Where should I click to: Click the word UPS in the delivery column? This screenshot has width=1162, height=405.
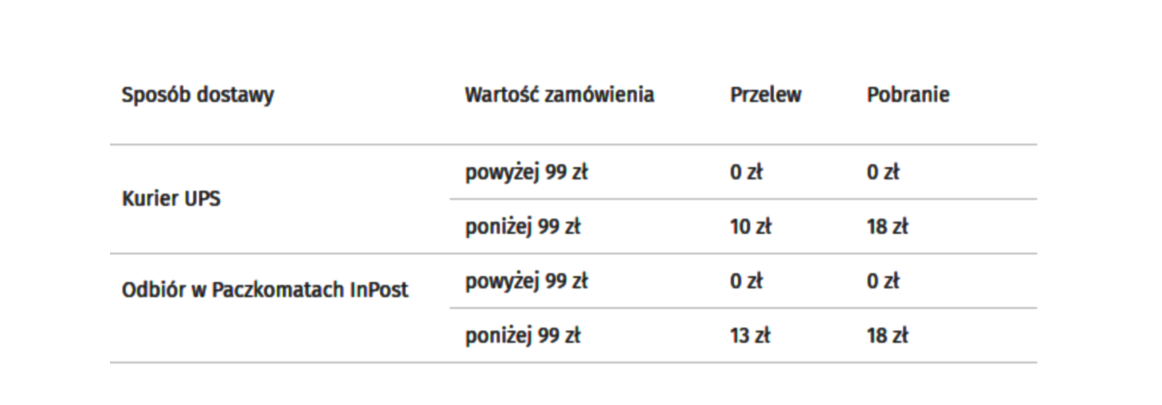coord(201,199)
